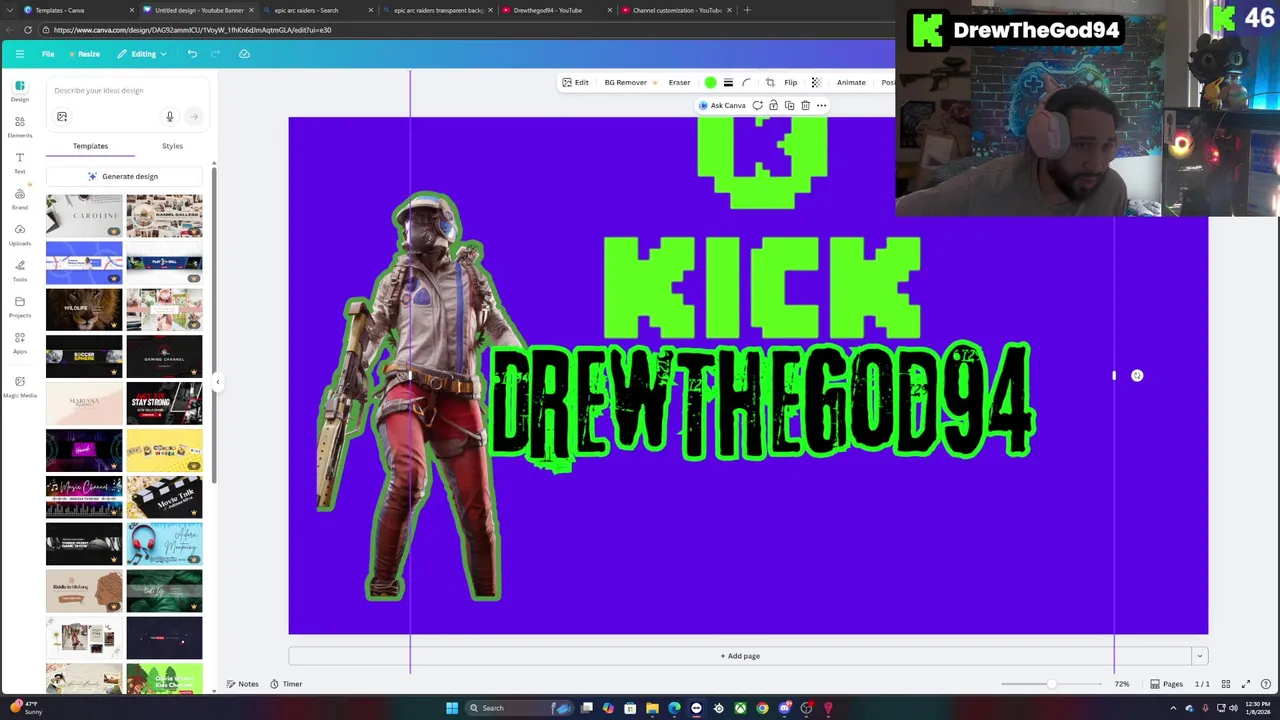Adjust the zoom slider
Viewport: 1280px width, 720px height.
(1051, 684)
